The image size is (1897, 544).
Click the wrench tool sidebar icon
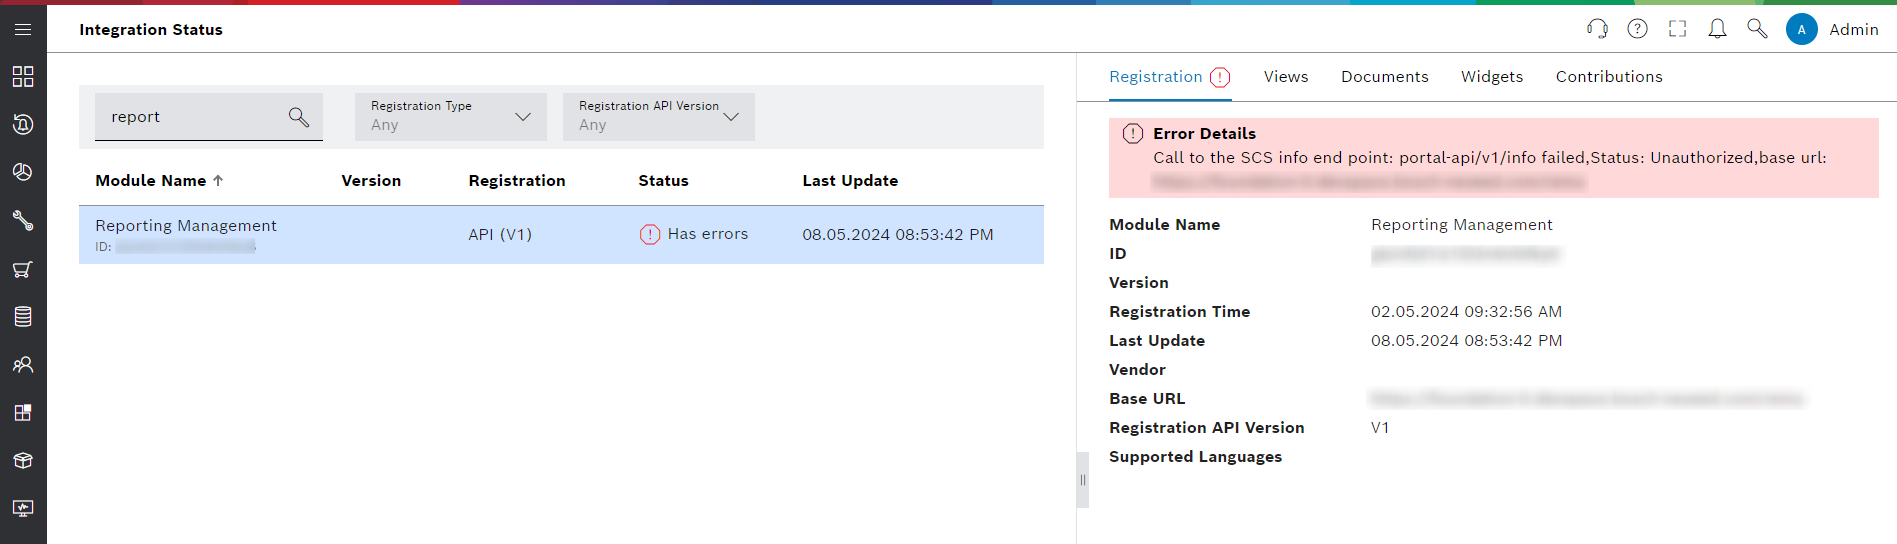(x=23, y=221)
